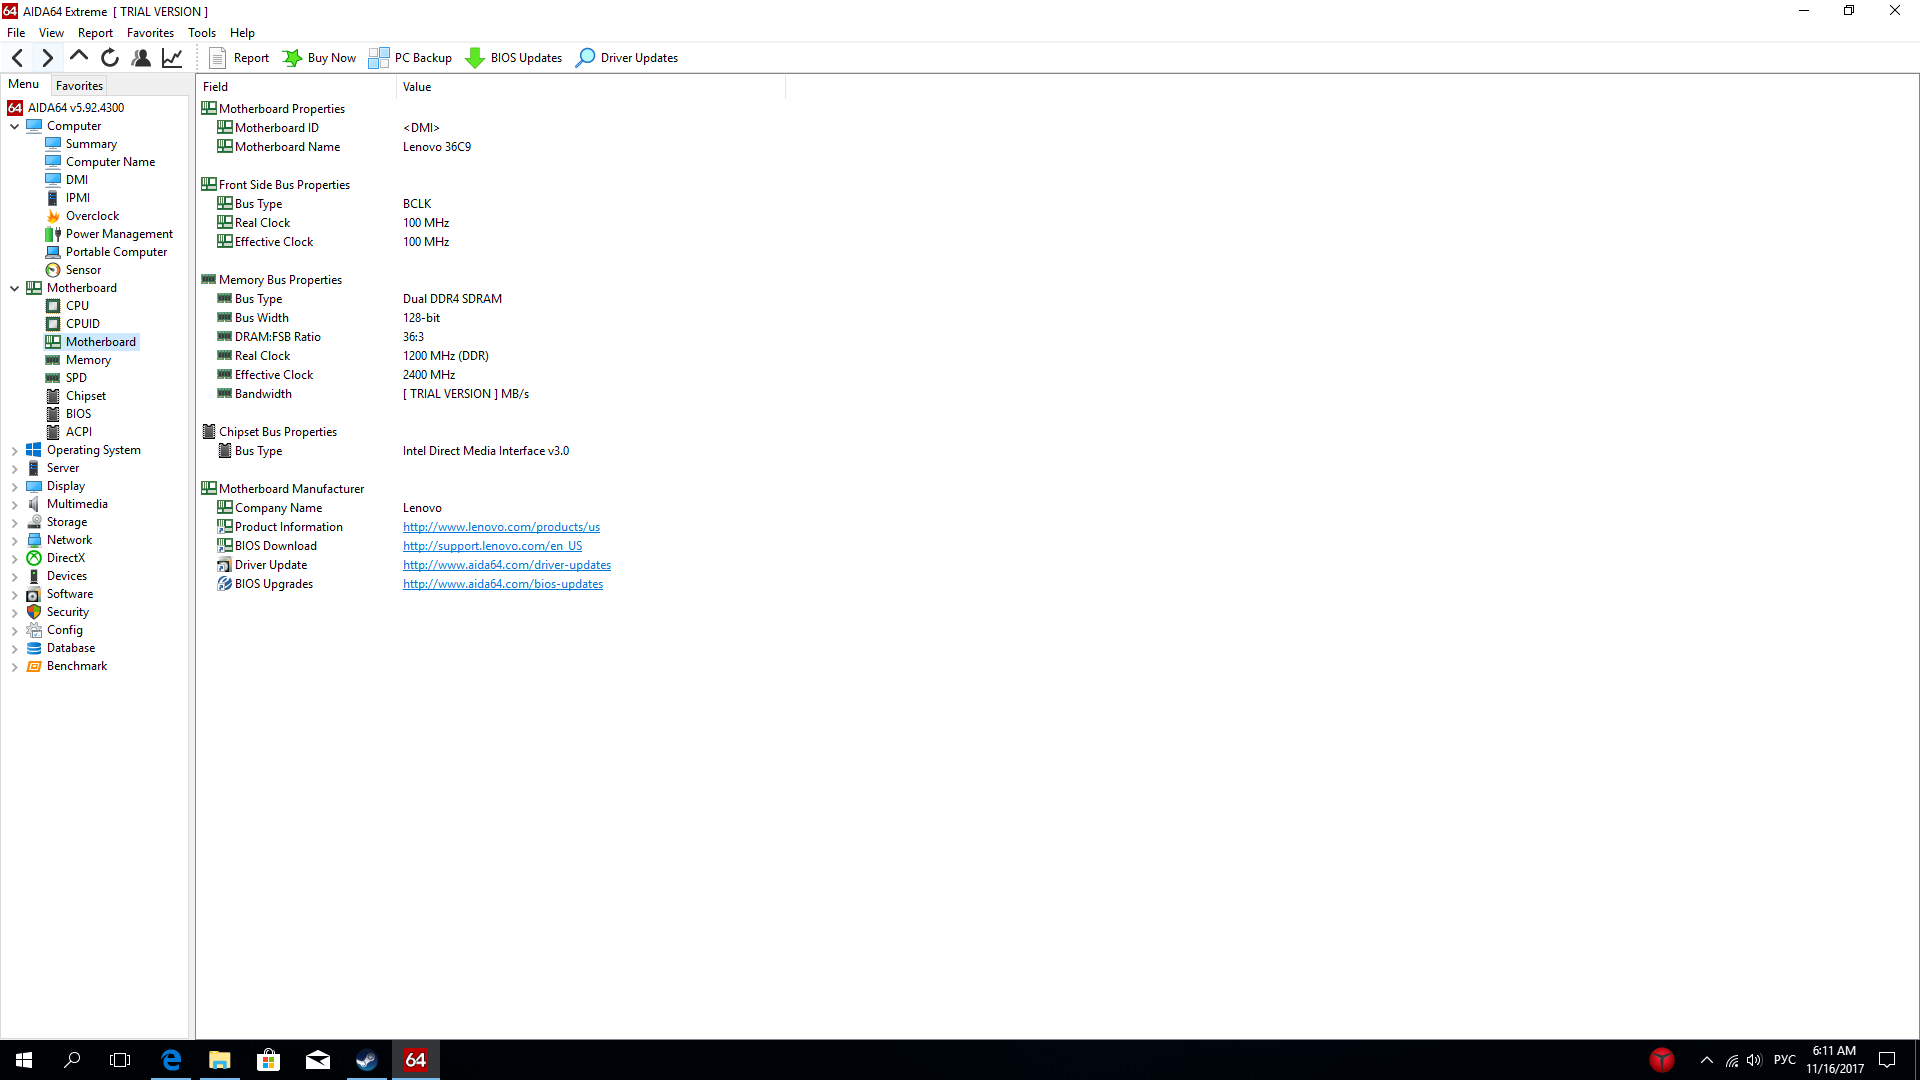Open the Sensor page
Image resolution: width=1920 pixels, height=1080 pixels.
(x=83, y=270)
